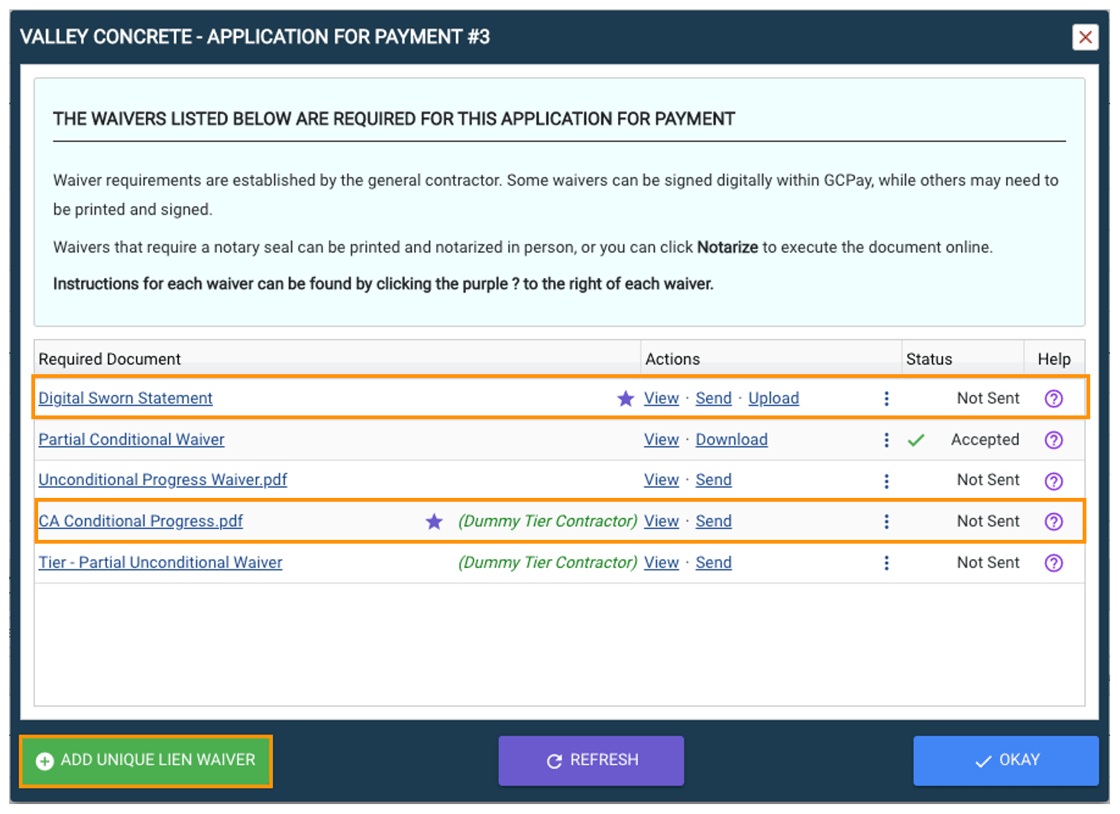Viewport: 1120px width, 814px height.
Task: Open help for the Digital Sworn Statement waiver
Action: (1054, 398)
